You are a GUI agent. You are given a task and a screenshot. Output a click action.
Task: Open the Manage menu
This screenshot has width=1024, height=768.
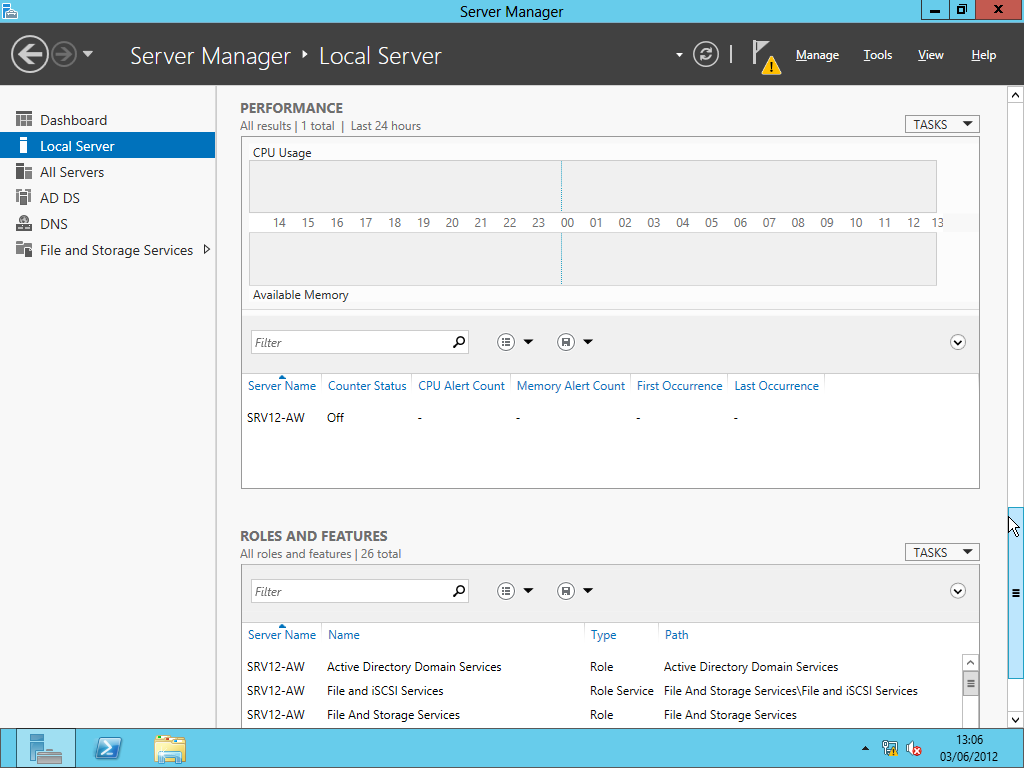point(817,55)
